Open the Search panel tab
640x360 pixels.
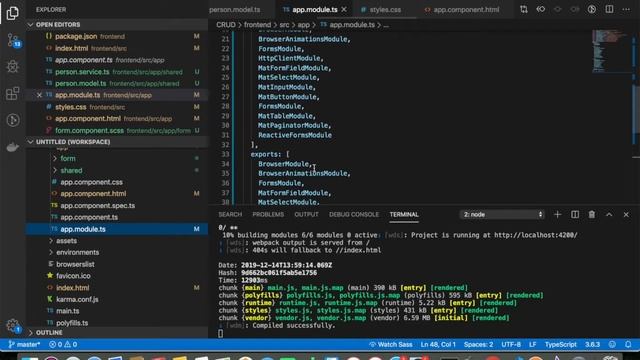coord(230,214)
